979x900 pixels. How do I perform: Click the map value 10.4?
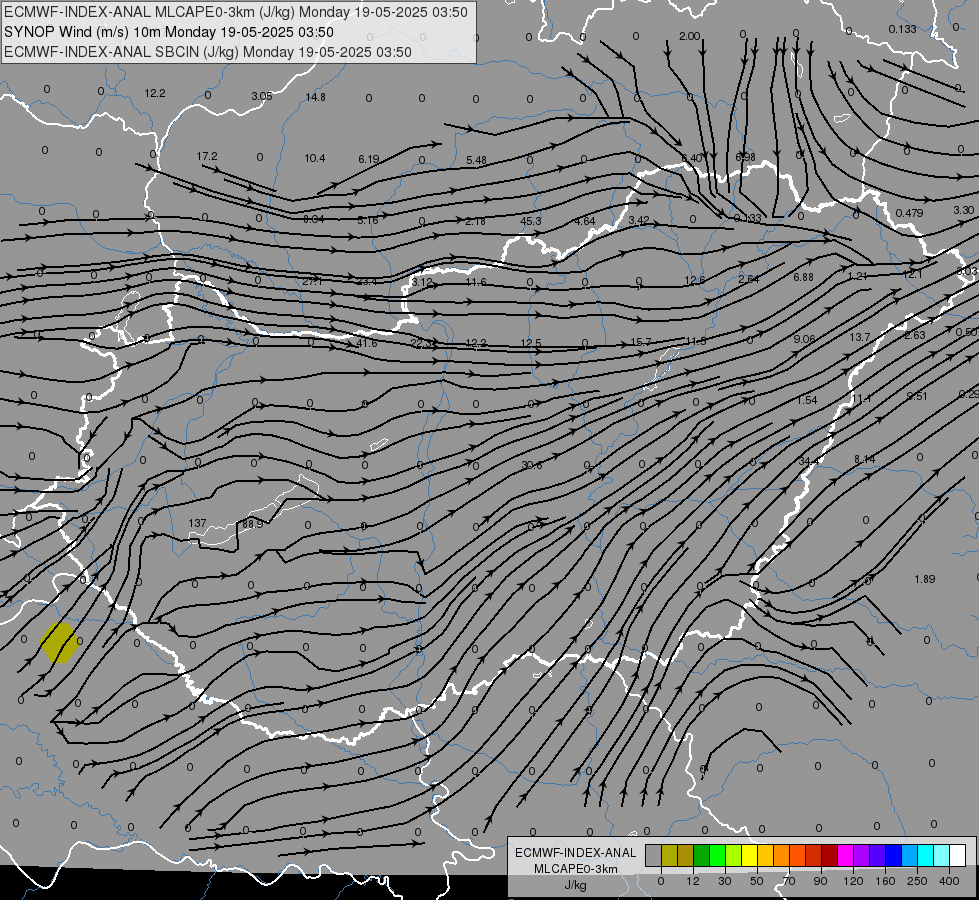tap(315, 158)
